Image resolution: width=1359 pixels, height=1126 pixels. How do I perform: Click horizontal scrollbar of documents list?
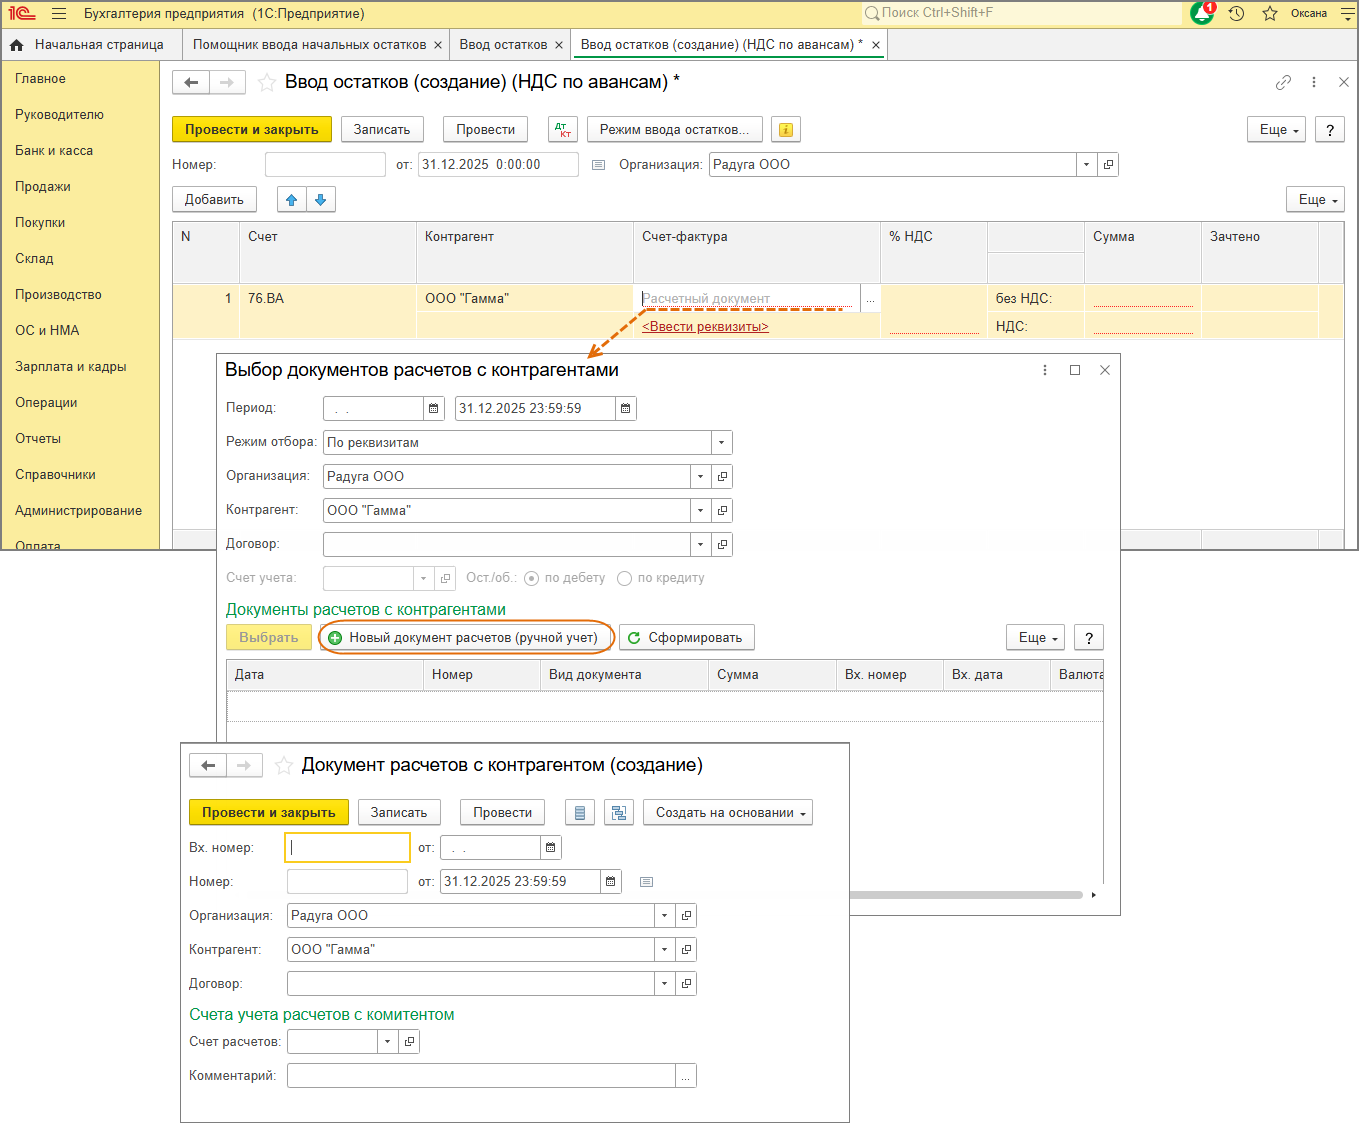point(965,895)
